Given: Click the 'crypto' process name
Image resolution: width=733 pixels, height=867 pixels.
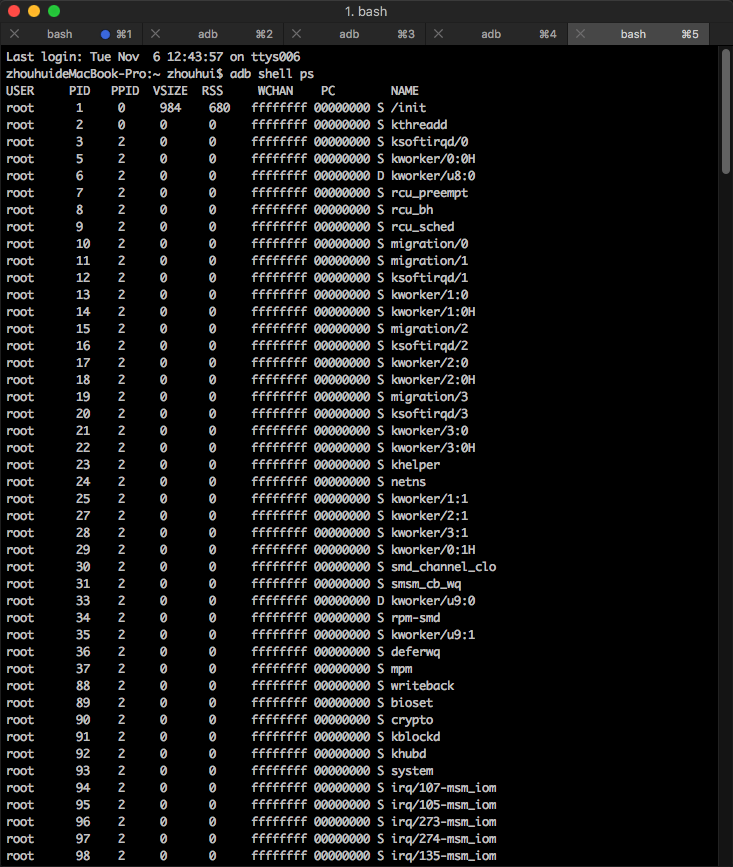Looking at the screenshot, I should click(412, 720).
